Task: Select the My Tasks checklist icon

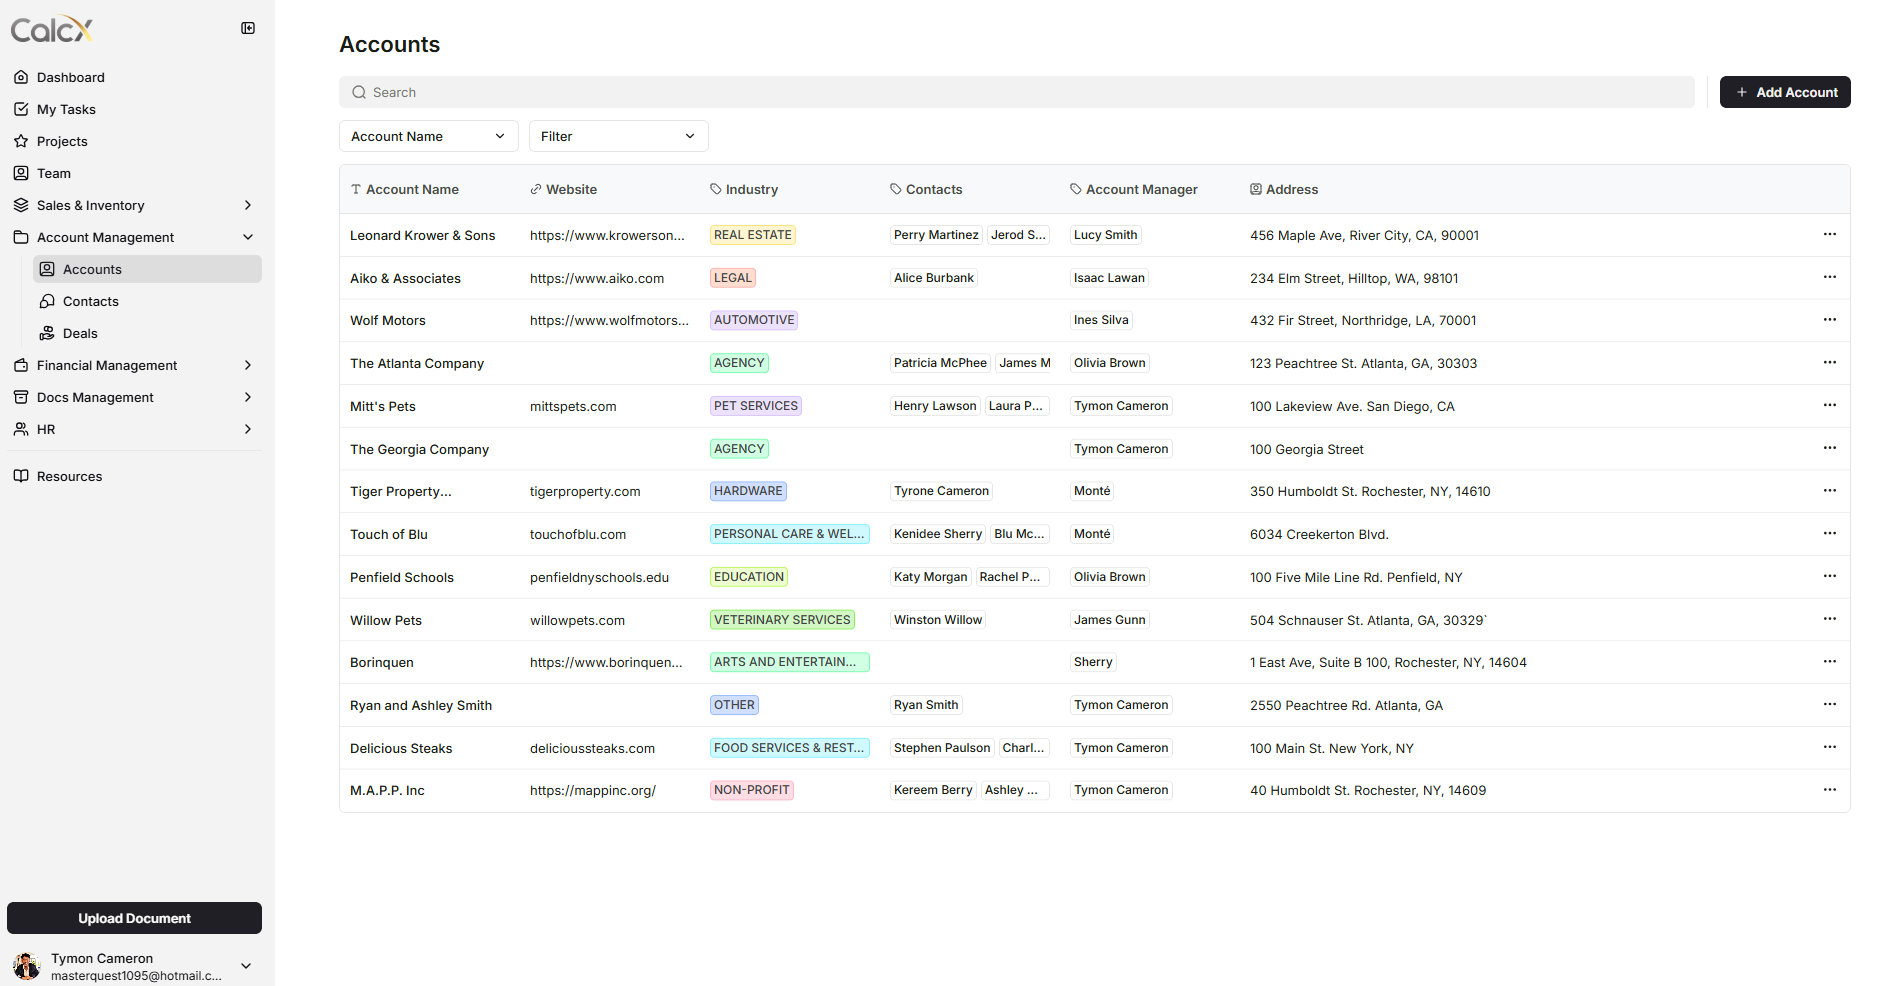Action: click(x=21, y=109)
